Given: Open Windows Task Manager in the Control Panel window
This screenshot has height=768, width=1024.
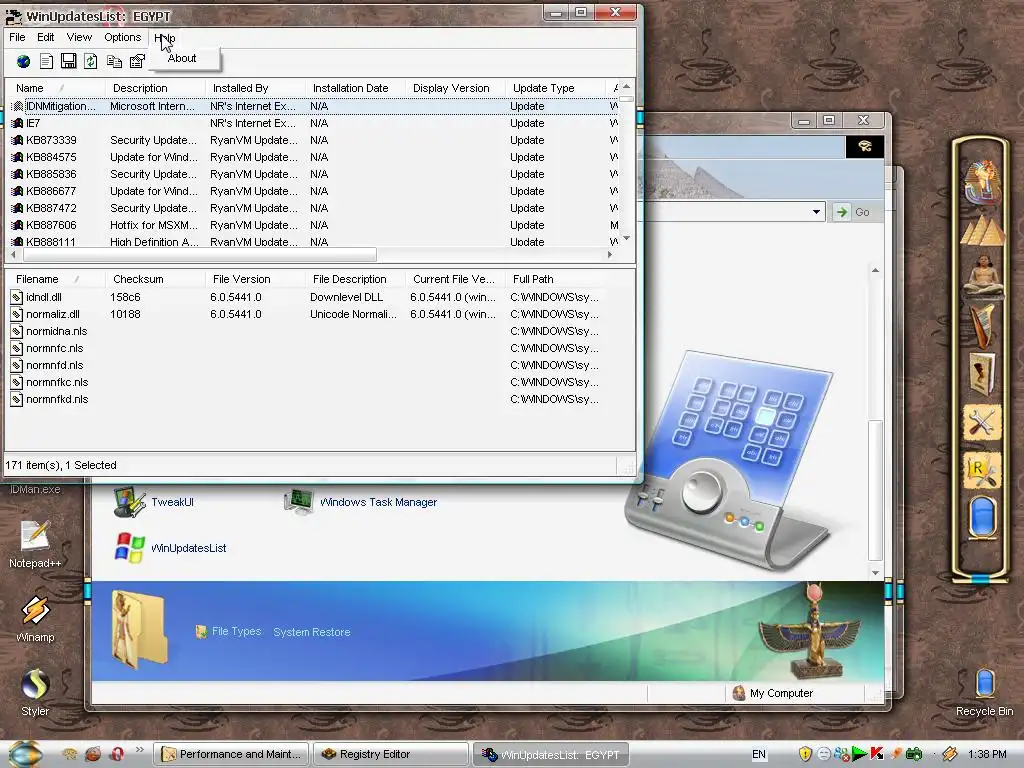Looking at the screenshot, I should click(x=360, y=502).
